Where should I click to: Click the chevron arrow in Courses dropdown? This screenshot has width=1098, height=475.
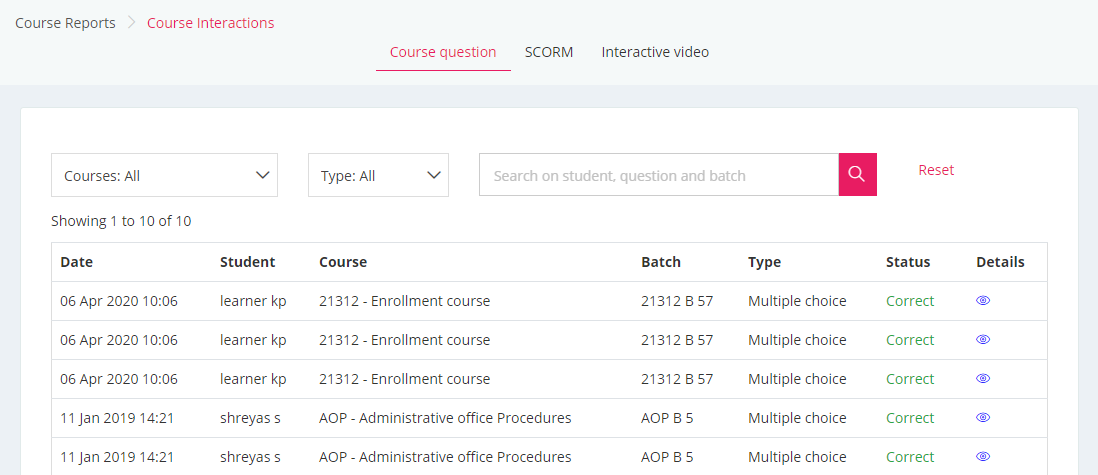click(263, 175)
